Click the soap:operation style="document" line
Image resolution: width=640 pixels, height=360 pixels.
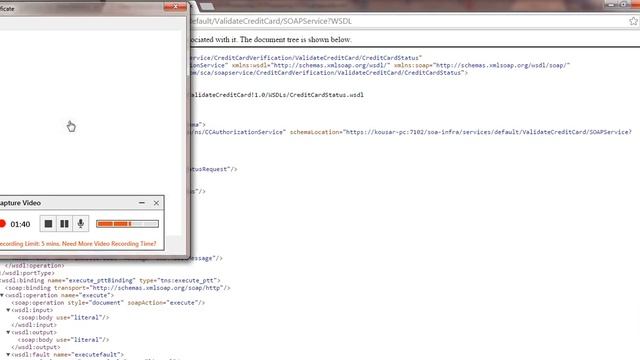[x=108, y=302]
